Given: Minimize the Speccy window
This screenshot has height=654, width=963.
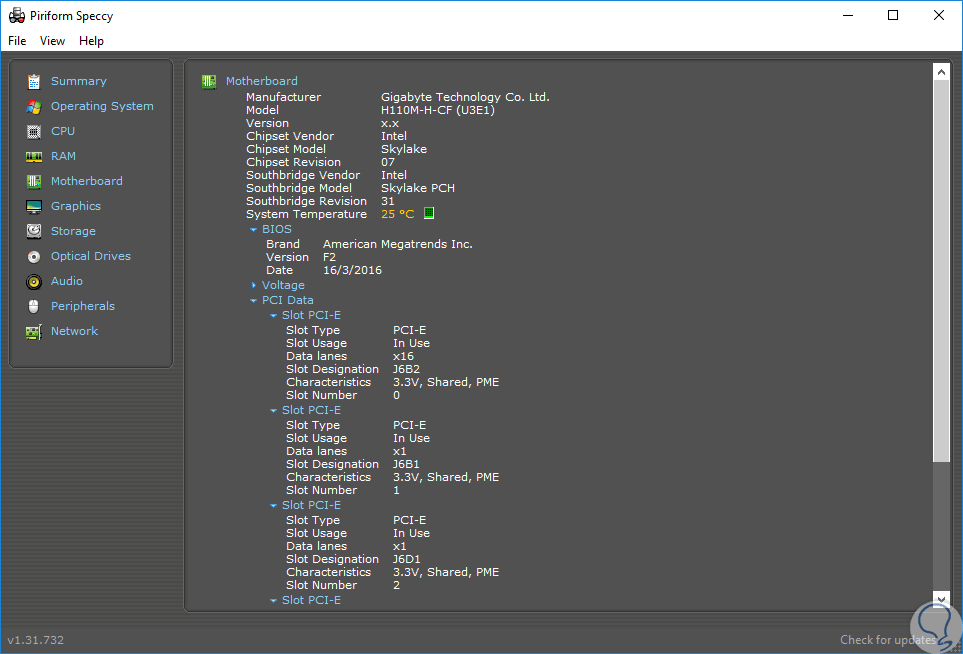Looking at the screenshot, I should 848,15.
